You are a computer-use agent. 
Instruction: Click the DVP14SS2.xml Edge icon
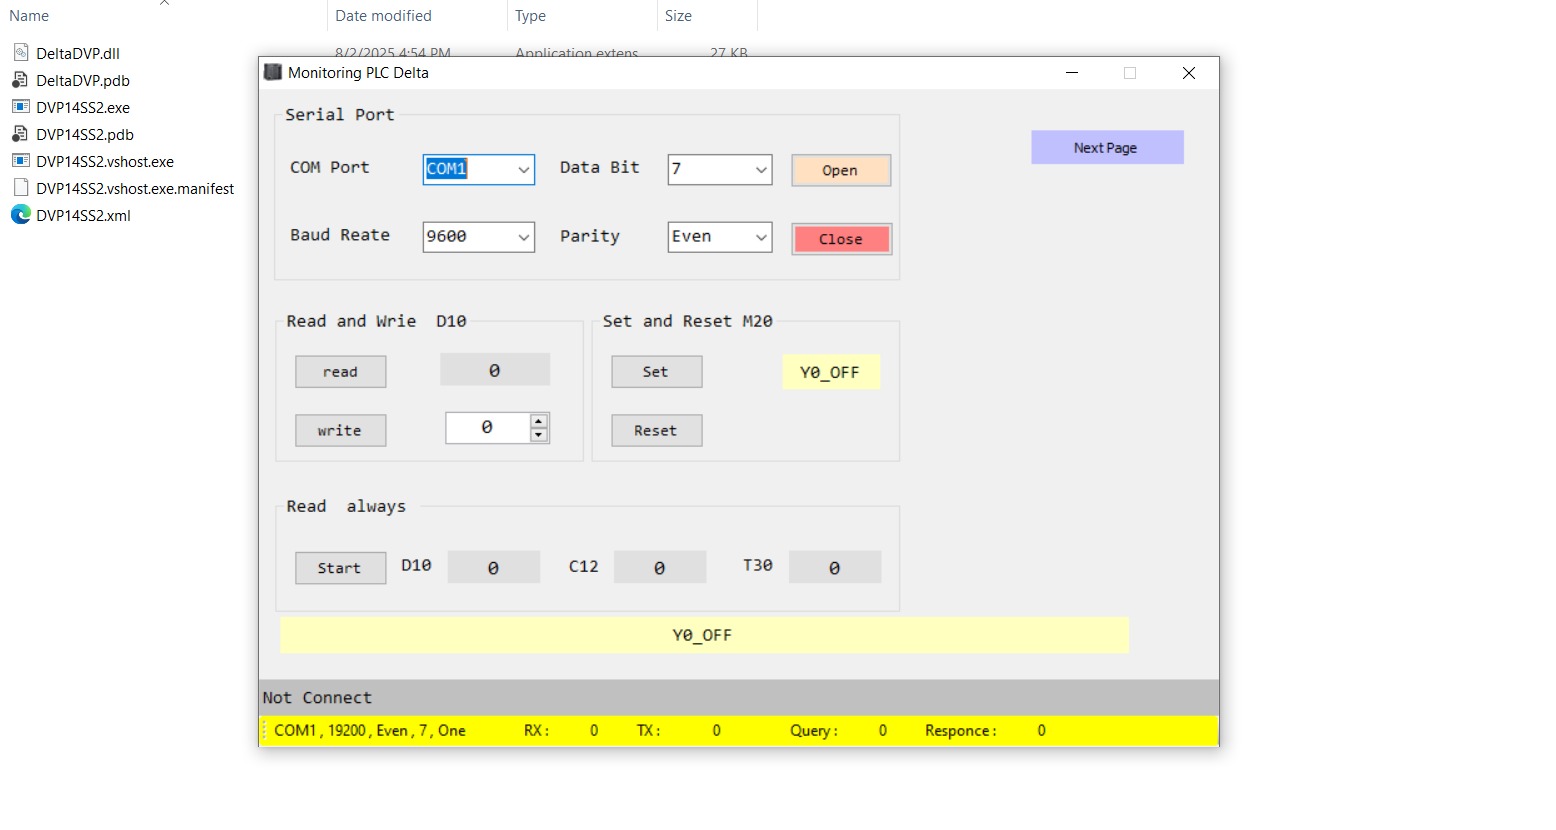coord(20,215)
